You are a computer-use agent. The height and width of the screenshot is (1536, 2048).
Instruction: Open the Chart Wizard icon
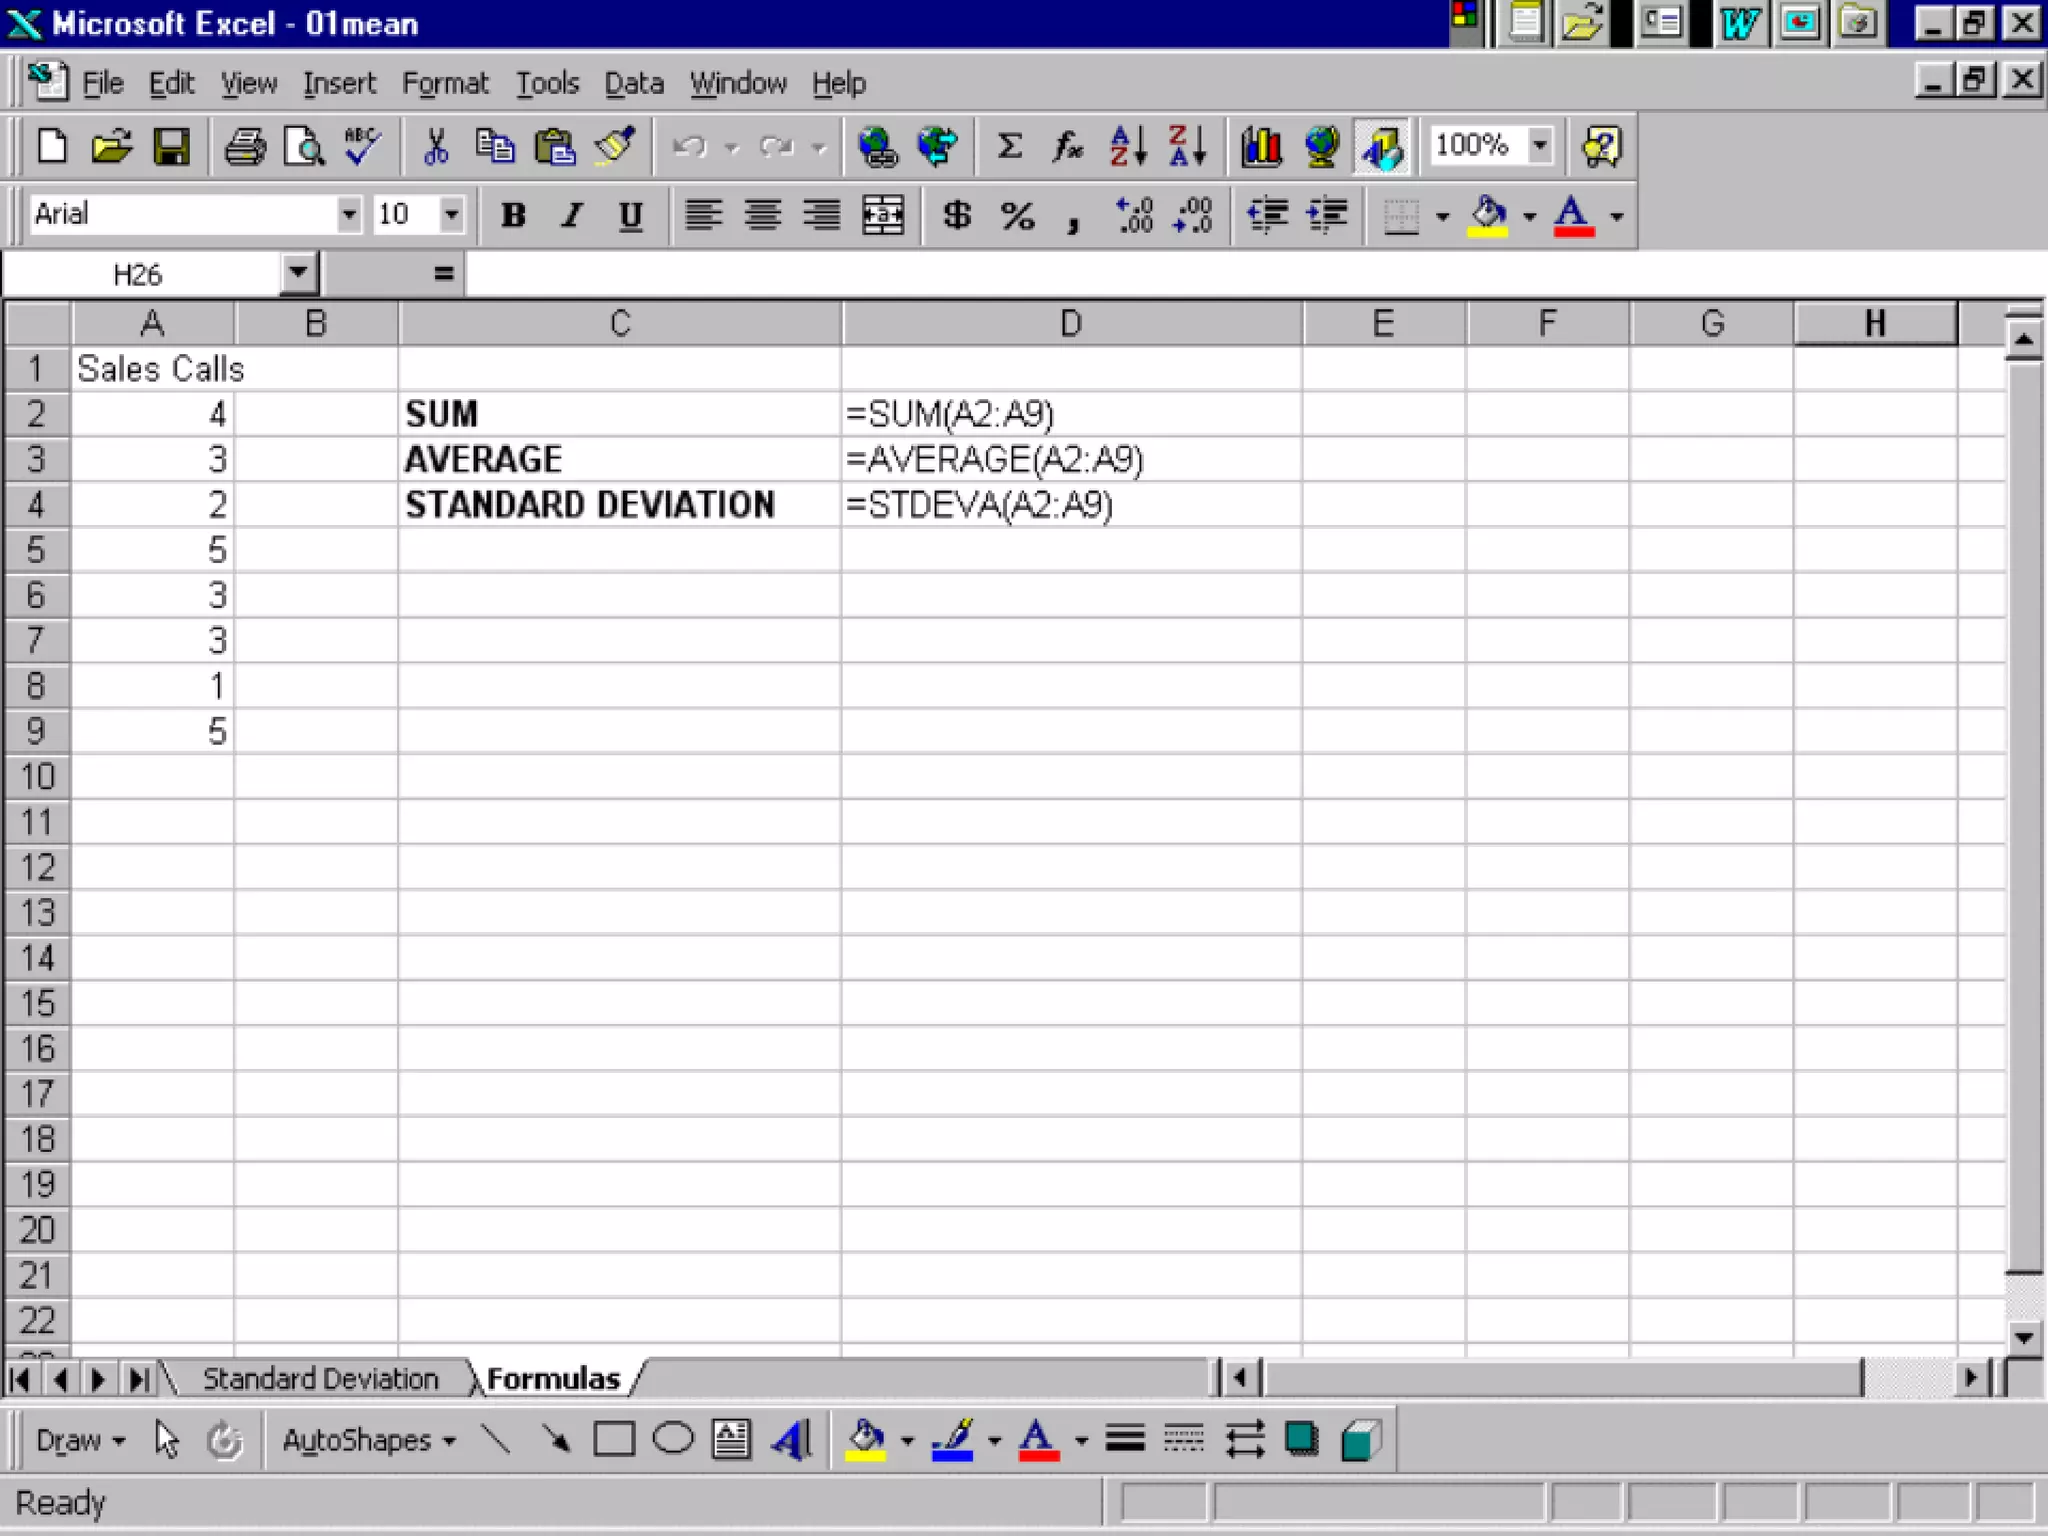1261,147
